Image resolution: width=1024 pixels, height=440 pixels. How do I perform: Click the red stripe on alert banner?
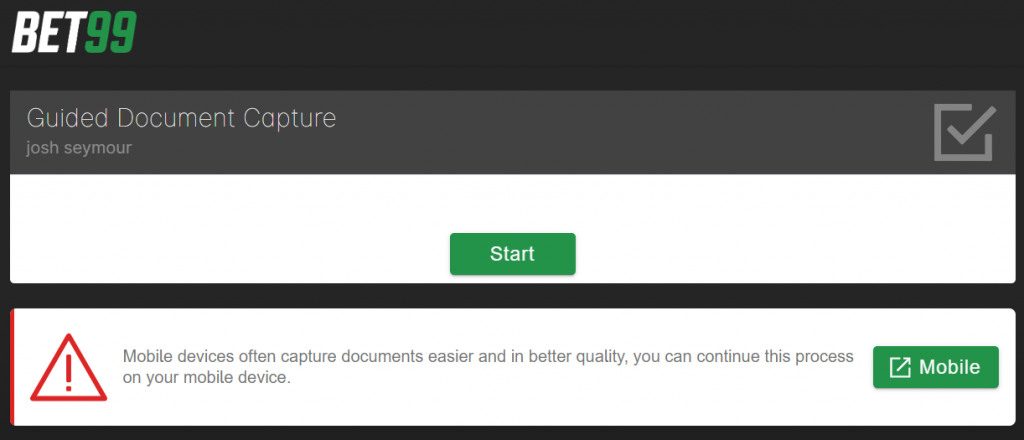[x=12, y=368]
